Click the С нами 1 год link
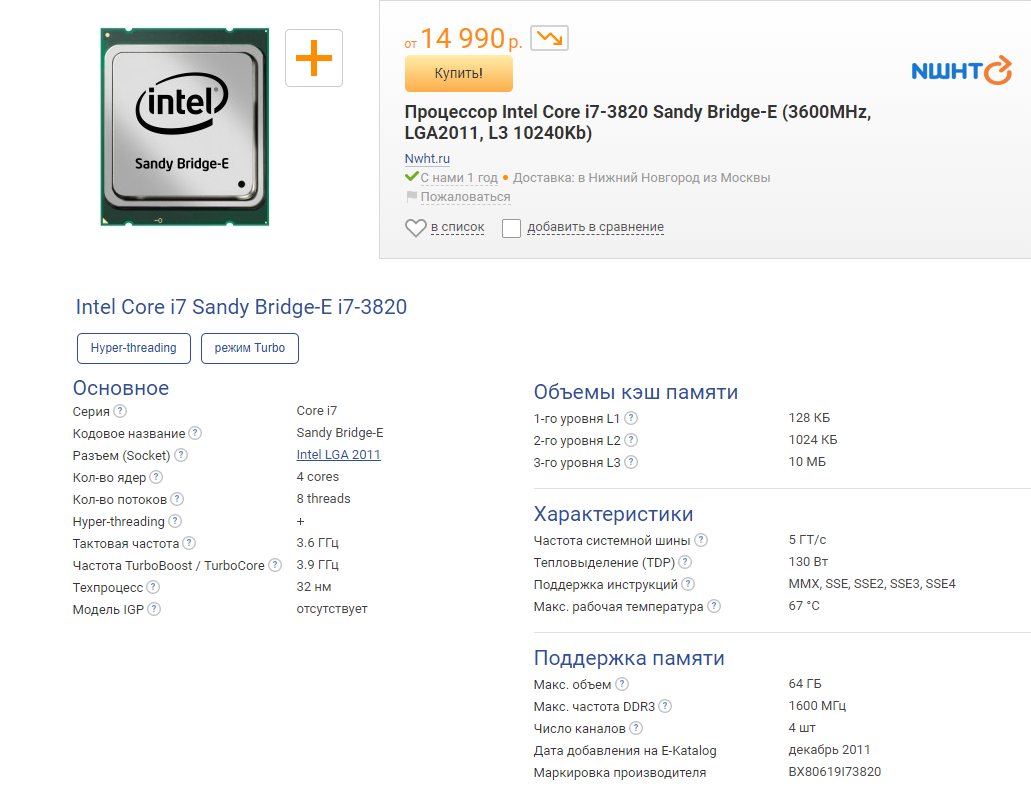This screenshot has height=796, width=1031. pos(459,177)
